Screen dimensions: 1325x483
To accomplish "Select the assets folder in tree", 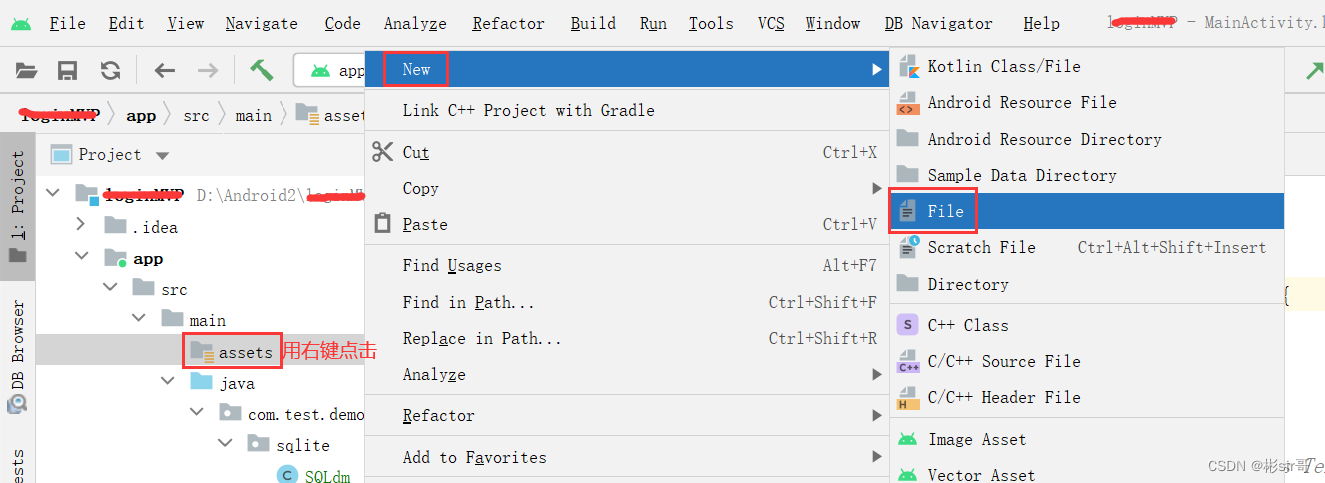I will click(x=245, y=352).
